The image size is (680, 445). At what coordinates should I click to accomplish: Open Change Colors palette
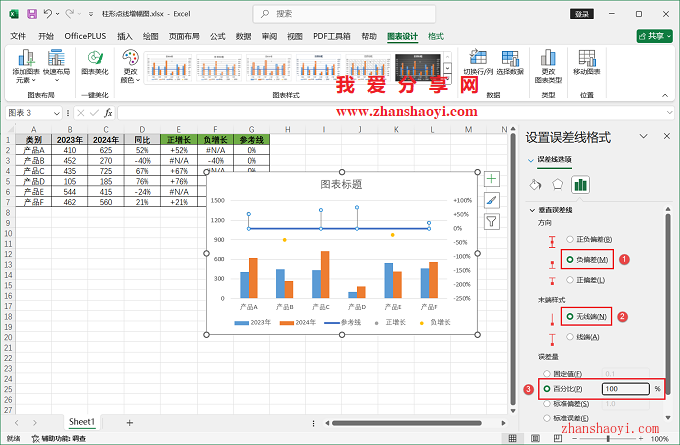pyautogui.click(x=130, y=66)
